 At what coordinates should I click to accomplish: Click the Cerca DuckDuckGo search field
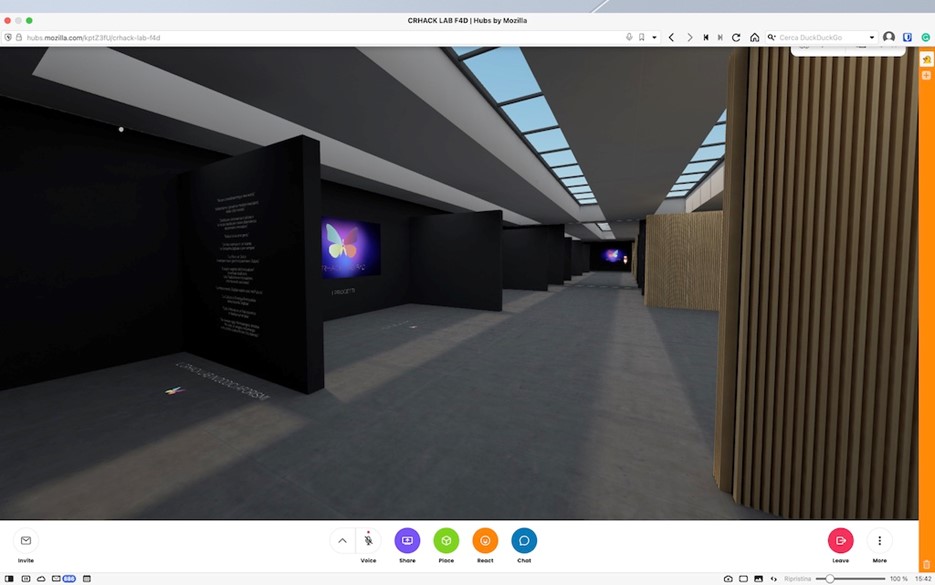tap(823, 37)
